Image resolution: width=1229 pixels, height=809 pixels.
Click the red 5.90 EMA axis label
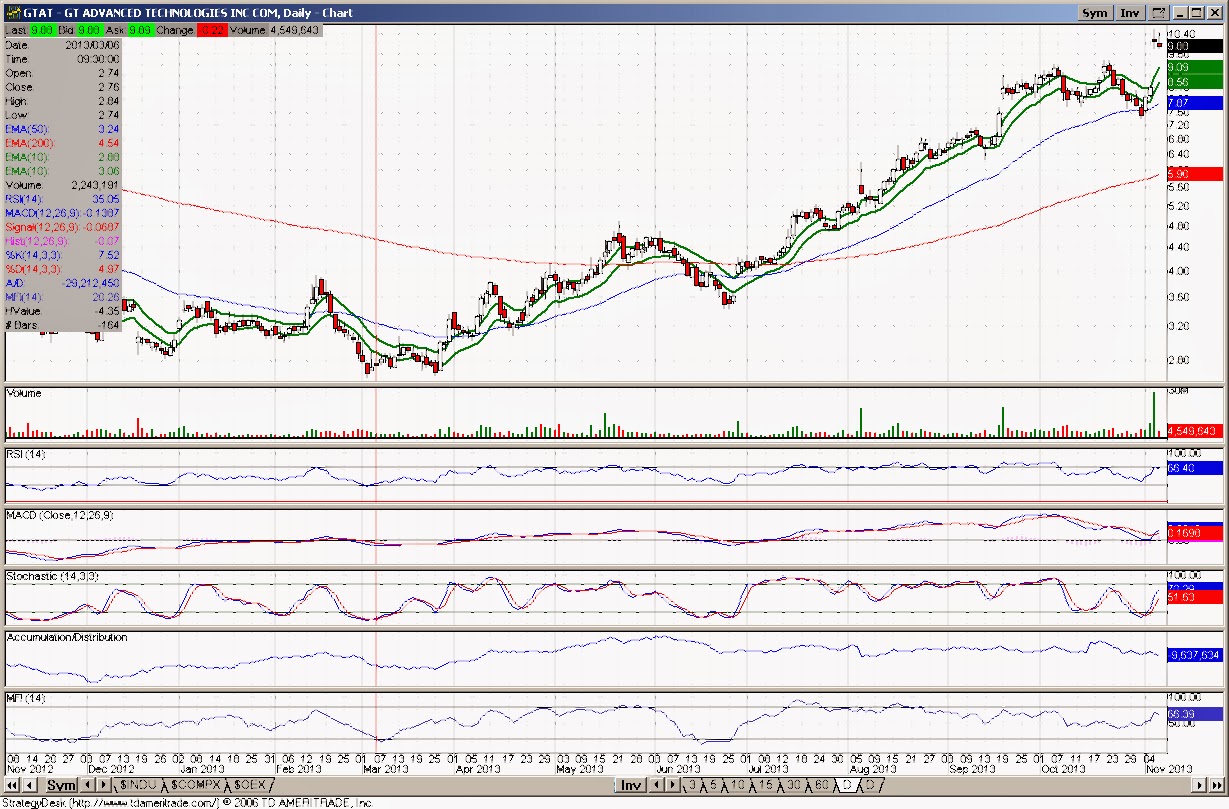click(1196, 173)
